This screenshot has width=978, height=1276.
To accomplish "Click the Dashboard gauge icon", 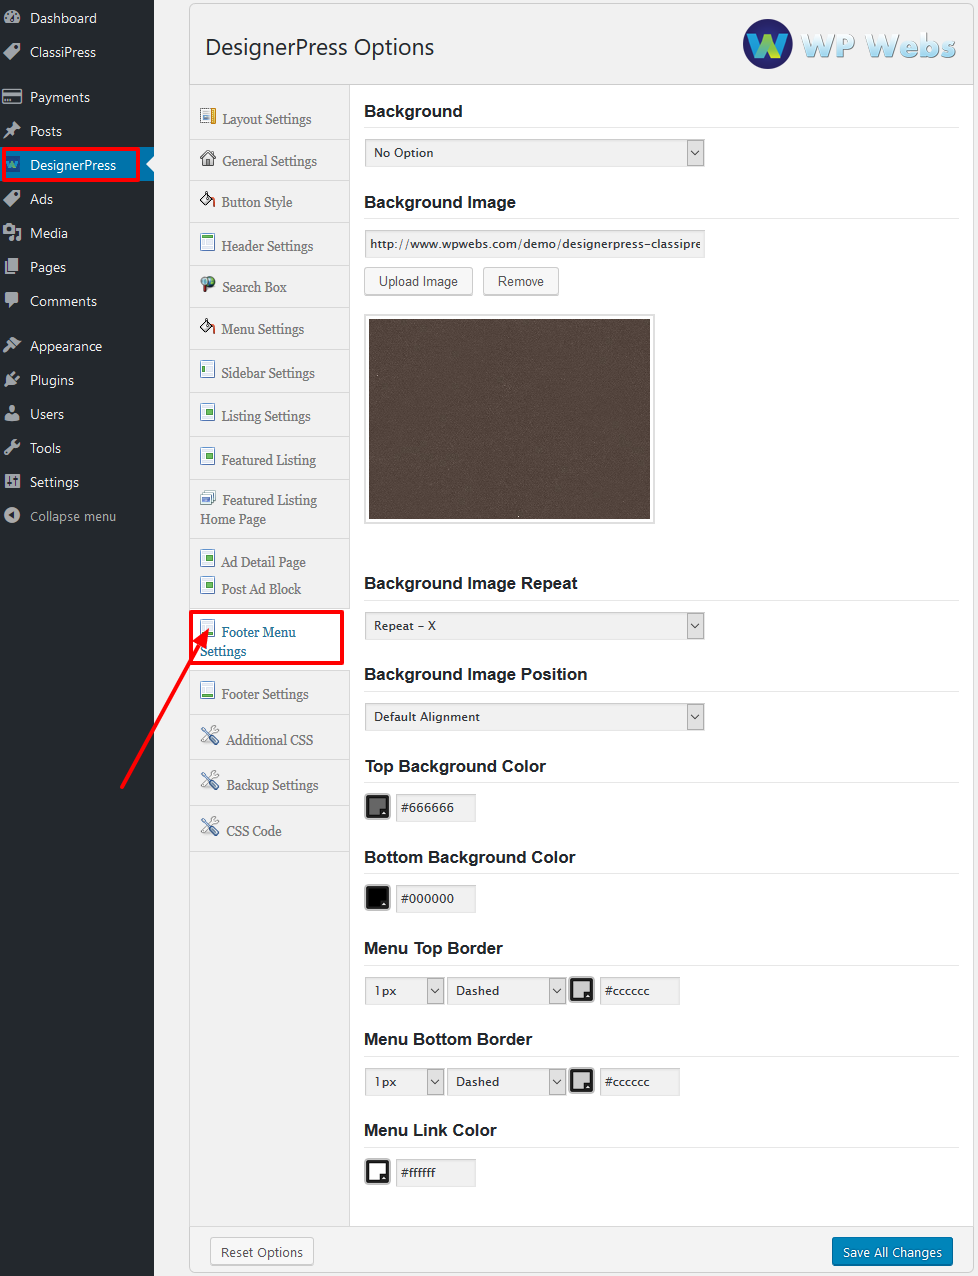I will pyautogui.click(x=12, y=18).
